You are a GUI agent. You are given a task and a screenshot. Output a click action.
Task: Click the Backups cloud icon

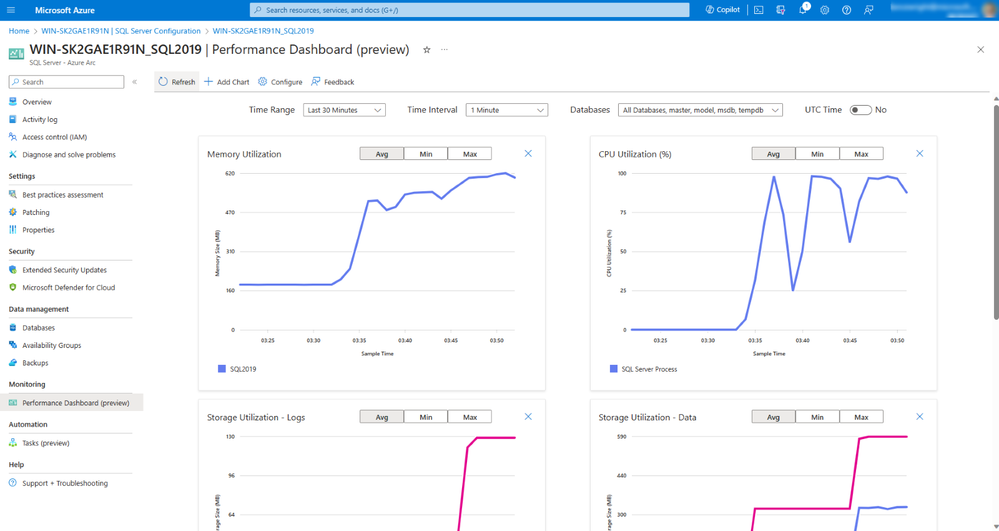click(x=13, y=363)
